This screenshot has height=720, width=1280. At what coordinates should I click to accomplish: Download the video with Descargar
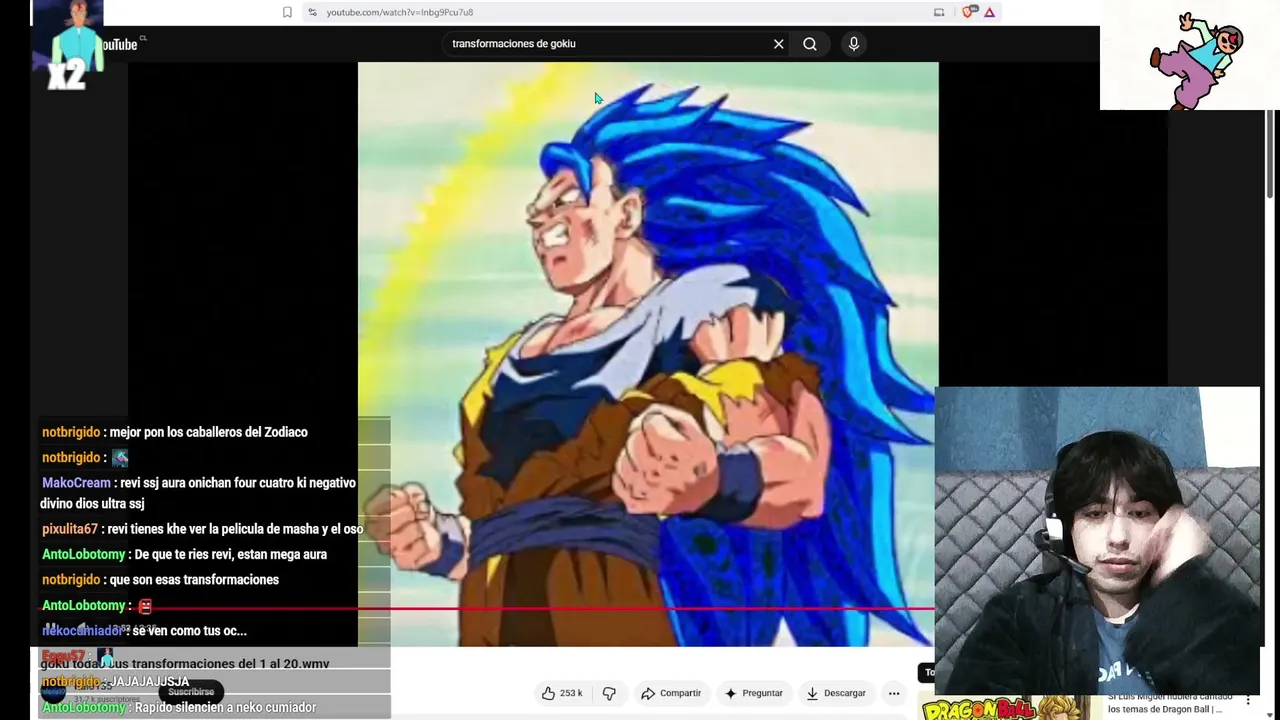836,693
